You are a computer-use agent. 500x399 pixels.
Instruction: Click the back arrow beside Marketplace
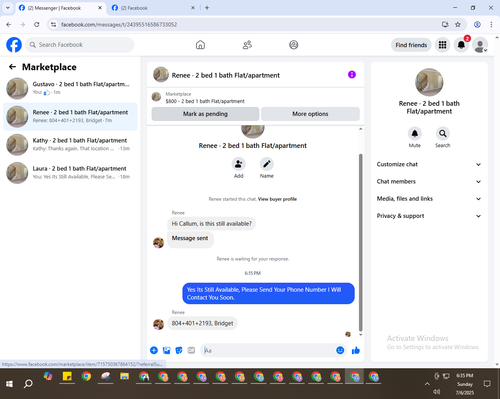(12, 67)
